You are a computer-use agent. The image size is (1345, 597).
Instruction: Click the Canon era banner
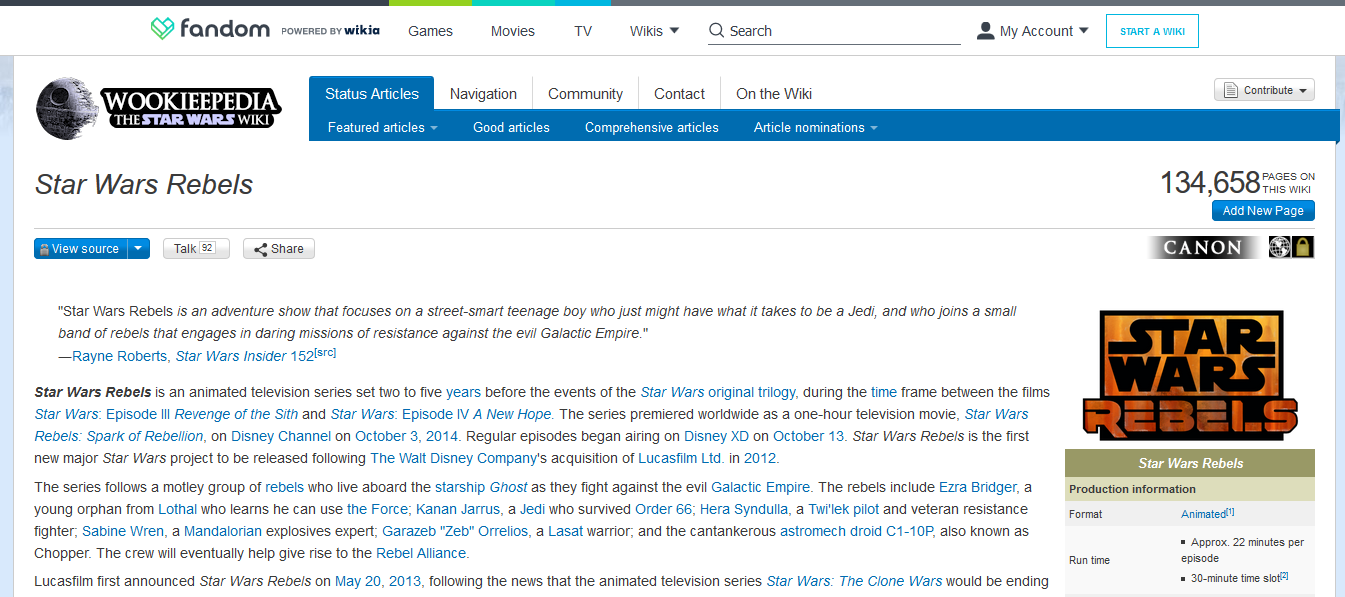1205,247
